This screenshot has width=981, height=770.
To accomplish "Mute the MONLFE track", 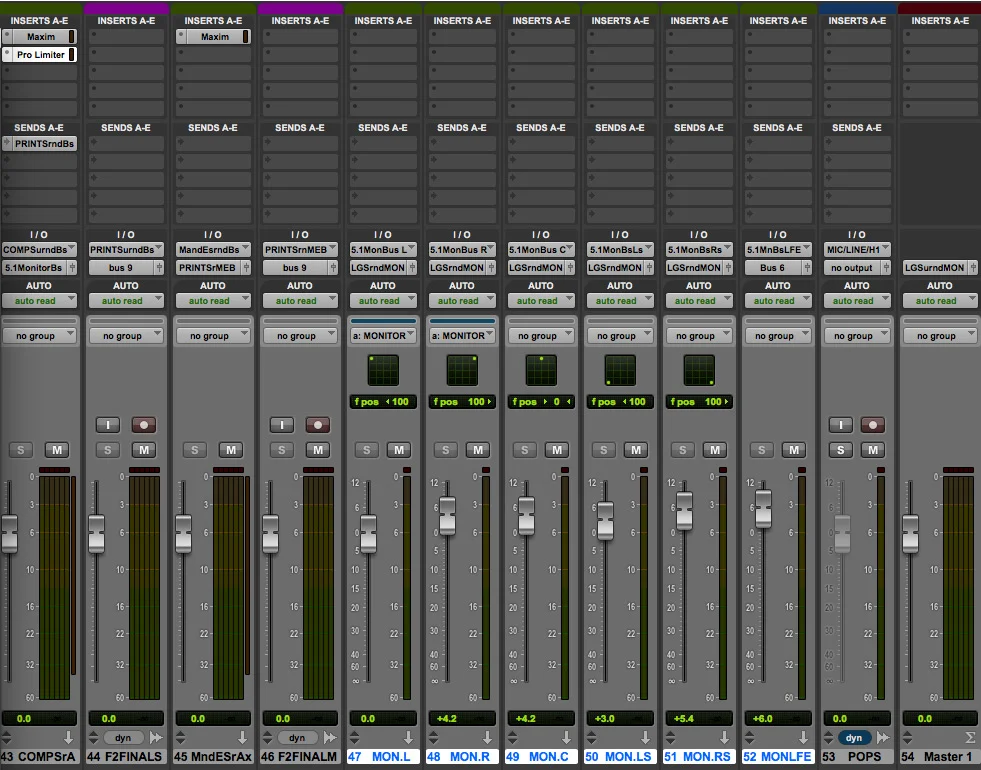I will 794,450.
